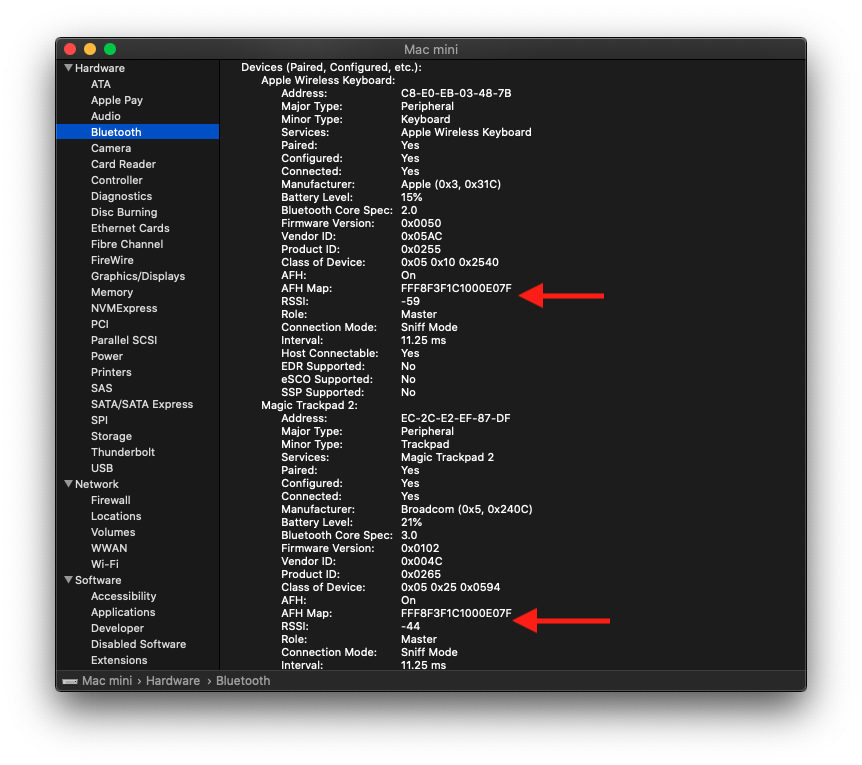Viewport: 862px width, 765px height.
Task: Select Extensions under Software
Action: [119, 660]
